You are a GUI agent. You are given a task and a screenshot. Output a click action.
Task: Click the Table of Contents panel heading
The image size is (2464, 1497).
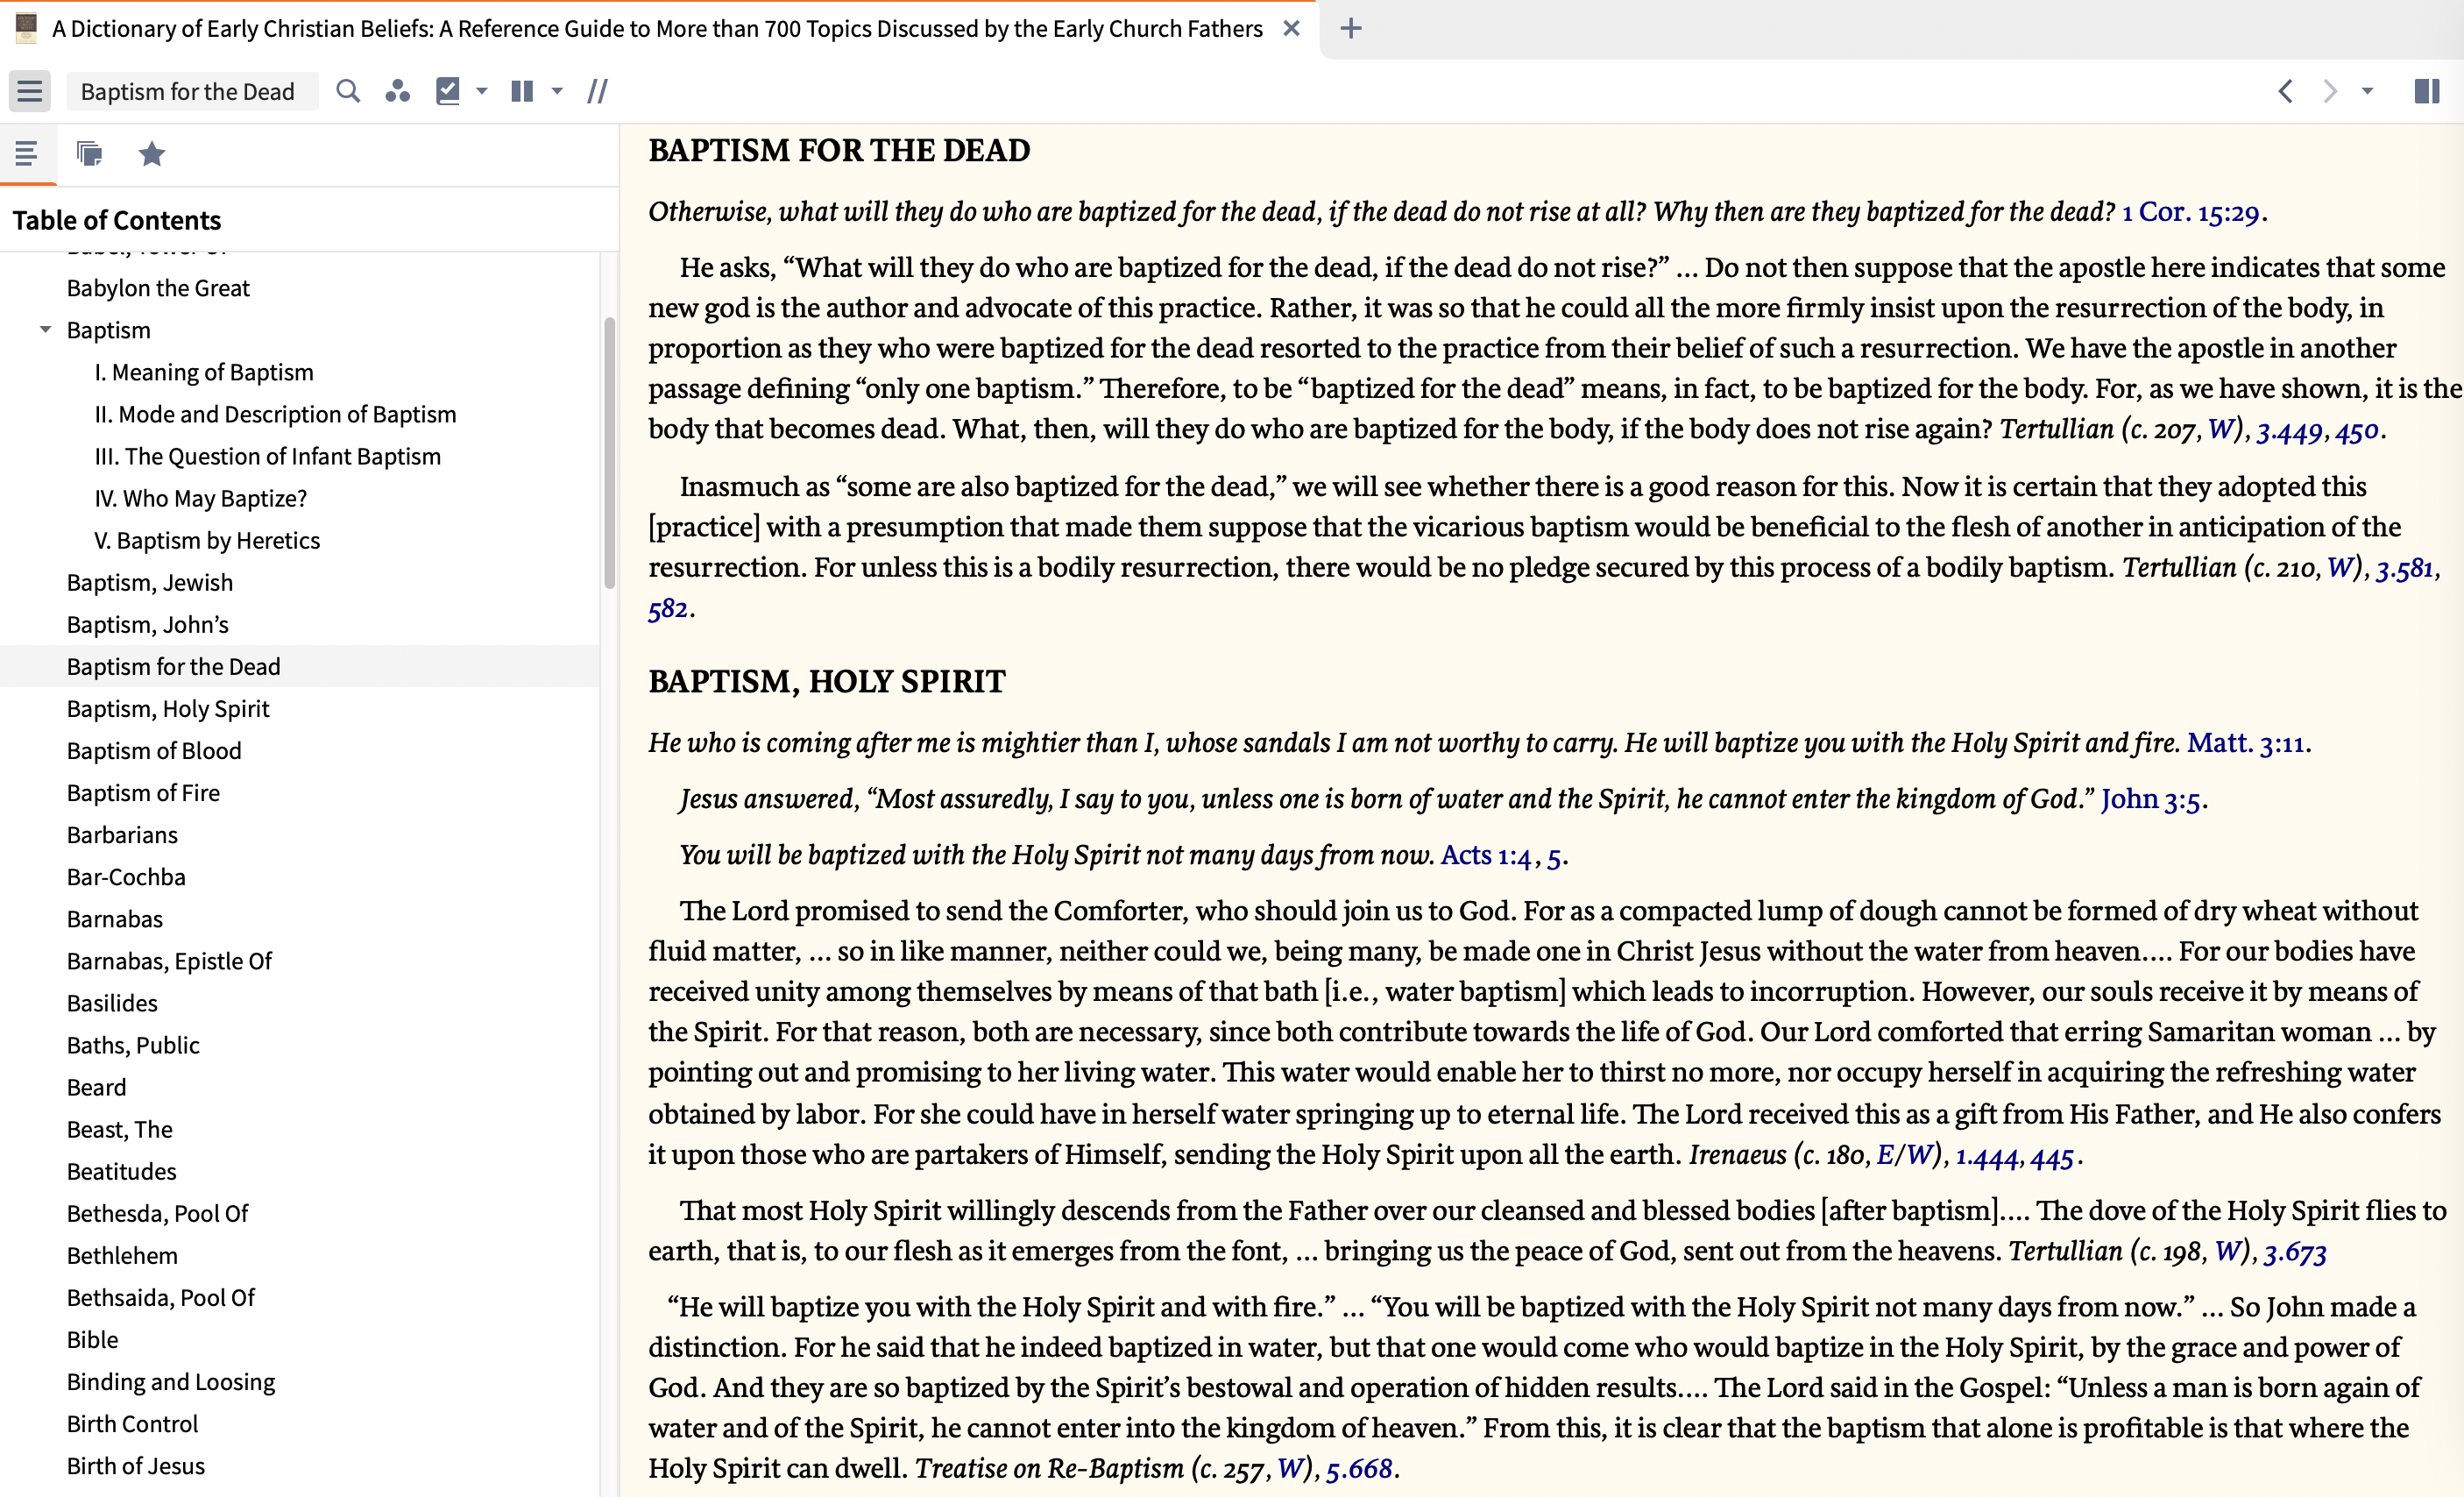click(117, 220)
